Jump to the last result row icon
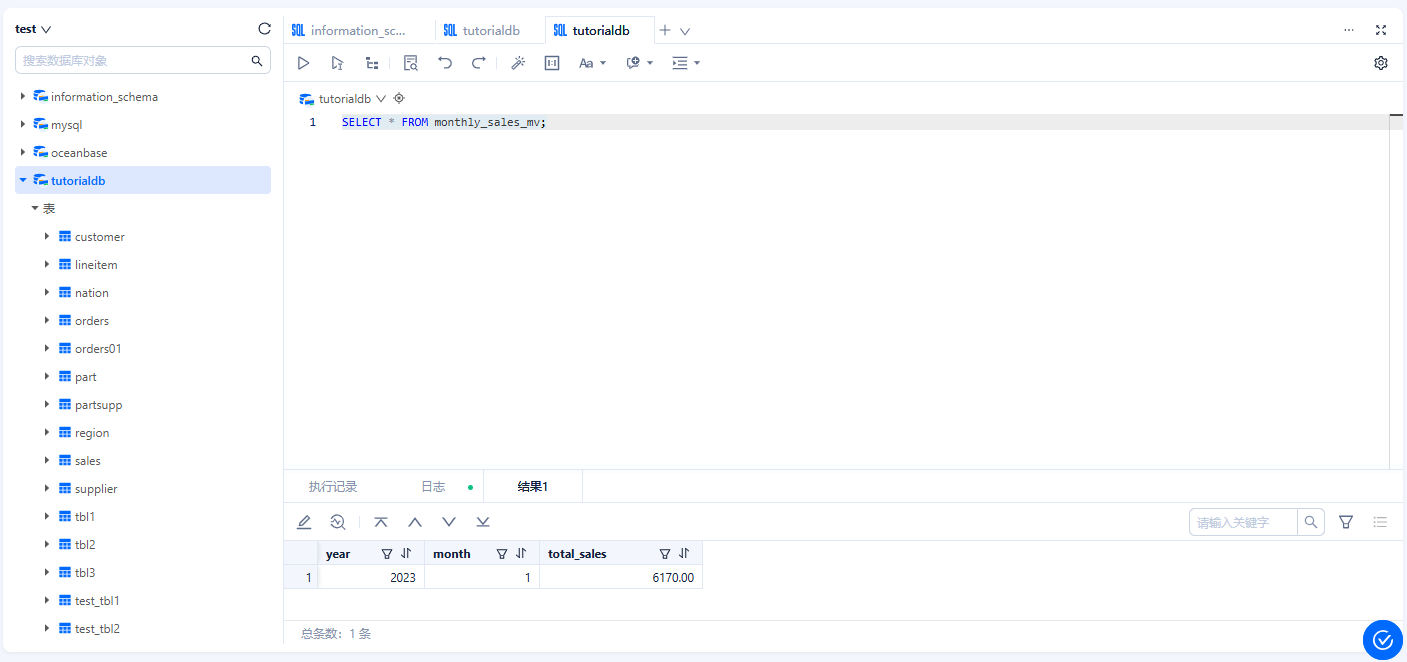The height and width of the screenshot is (662, 1407). (x=483, y=521)
